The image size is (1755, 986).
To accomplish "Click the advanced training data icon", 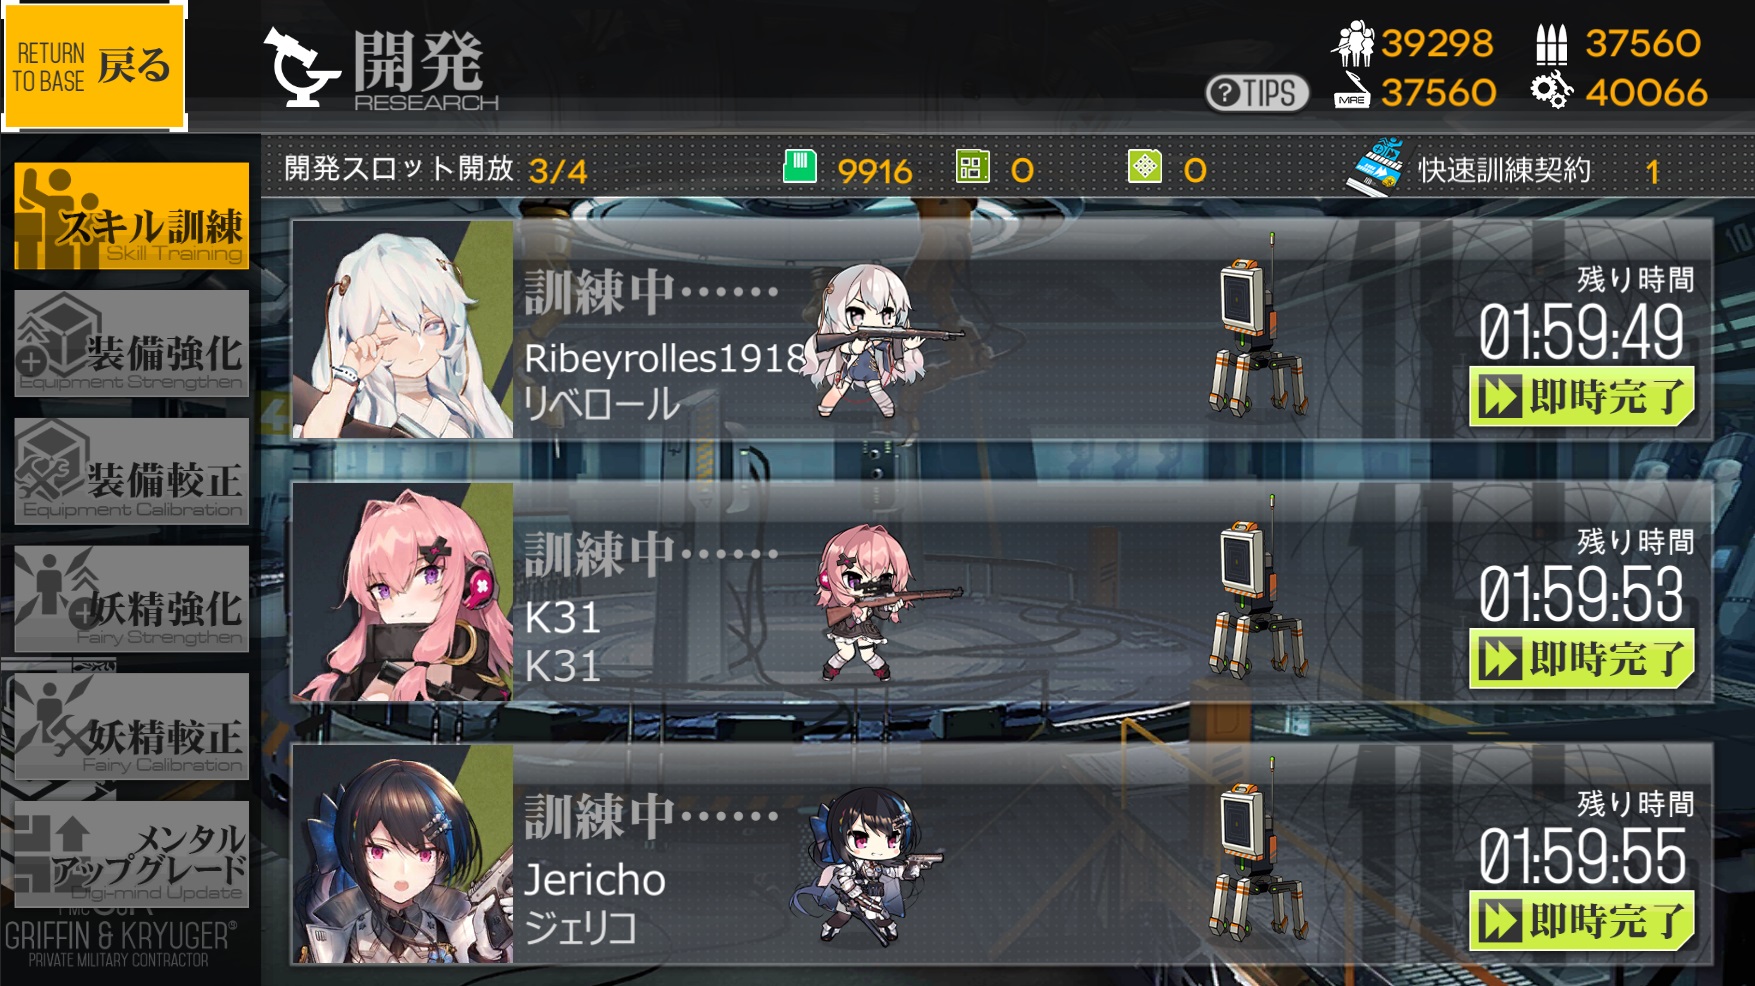I will pyautogui.click(x=1144, y=166).
